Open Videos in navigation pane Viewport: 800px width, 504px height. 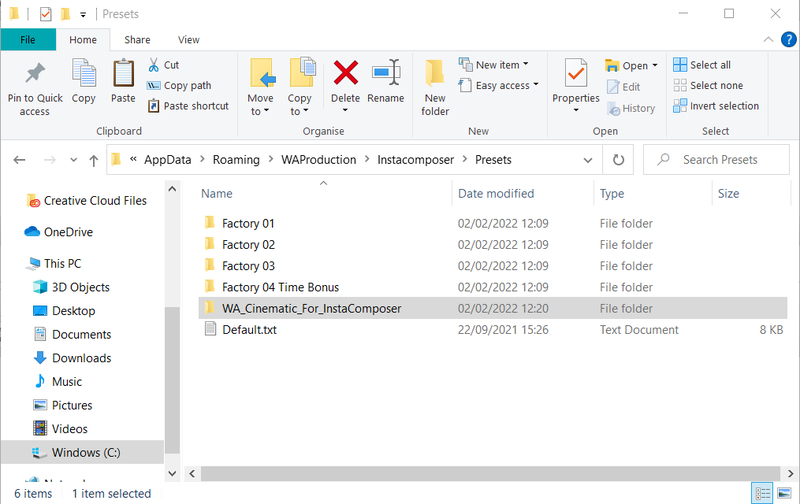pyautogui.click(x=60, y=429)
